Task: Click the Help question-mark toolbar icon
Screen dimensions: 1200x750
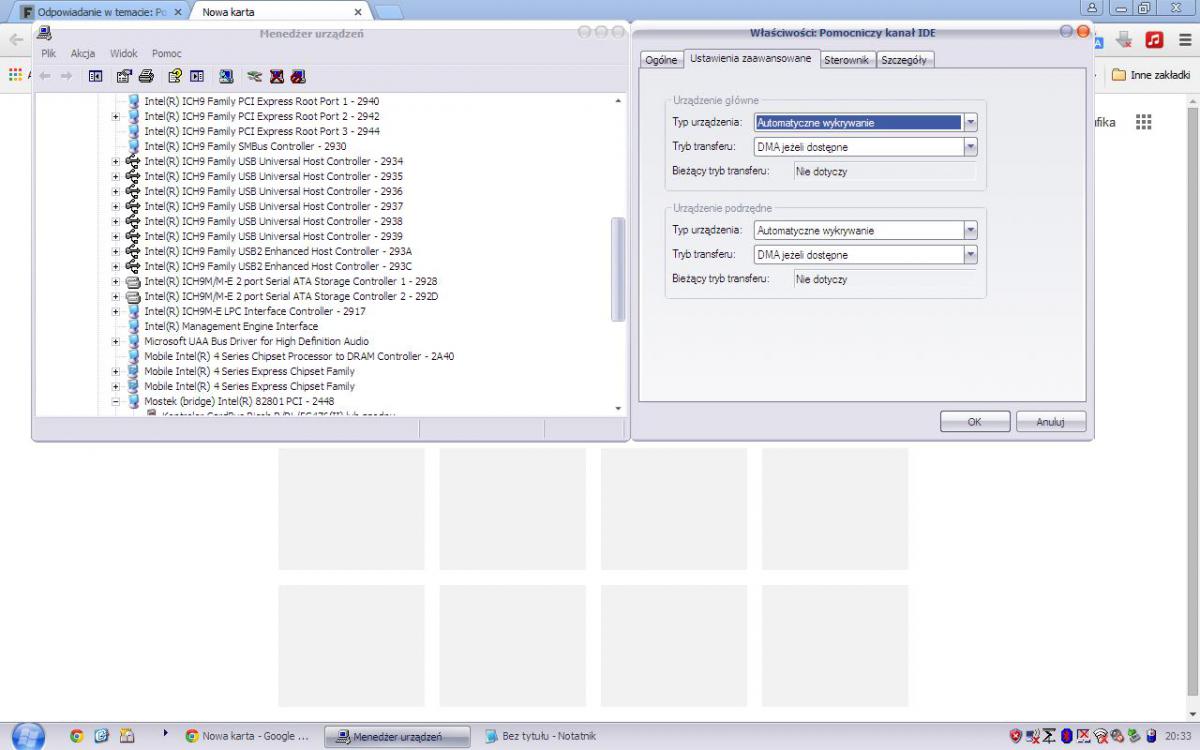Action: click(175, 76)
